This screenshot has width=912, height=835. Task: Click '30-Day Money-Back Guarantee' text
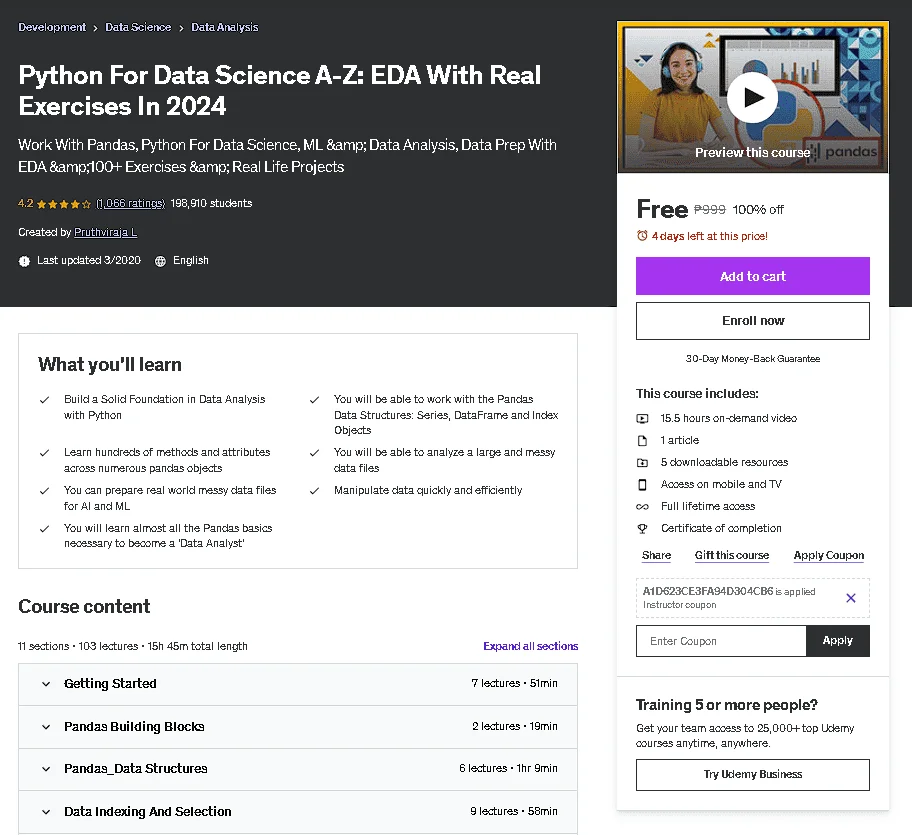[x=753, y=359]
